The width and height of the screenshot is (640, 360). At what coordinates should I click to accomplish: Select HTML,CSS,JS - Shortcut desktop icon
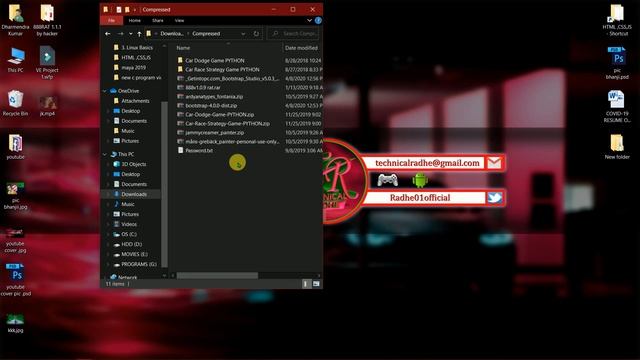pyautogui.click(x=617, y=20)
